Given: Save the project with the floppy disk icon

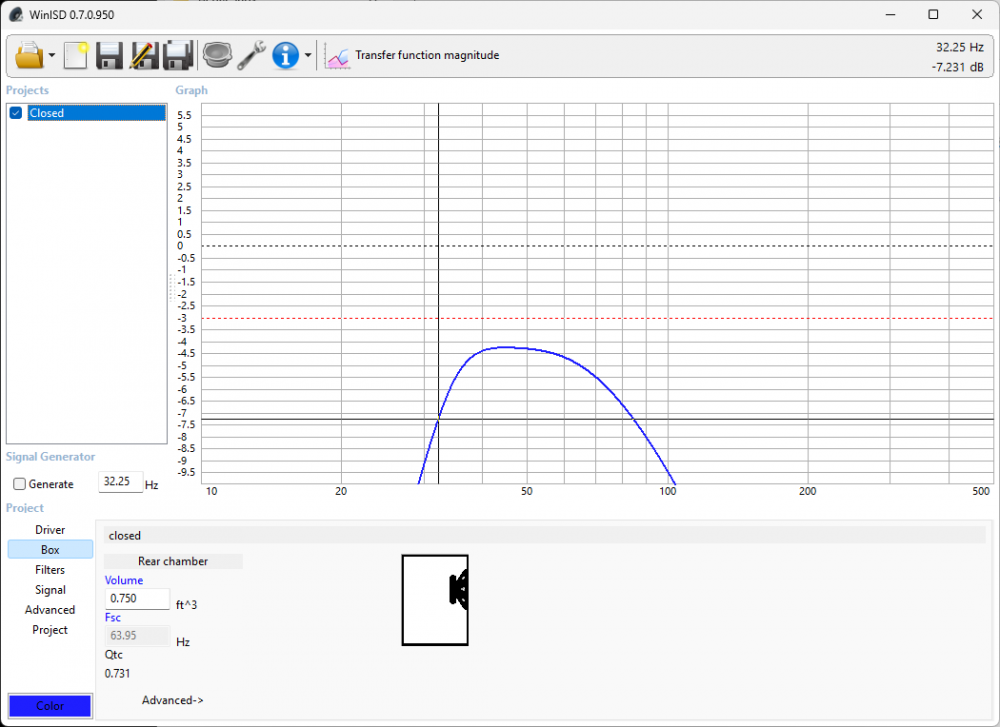Looking at the screenshot, I should pos(110,55).
